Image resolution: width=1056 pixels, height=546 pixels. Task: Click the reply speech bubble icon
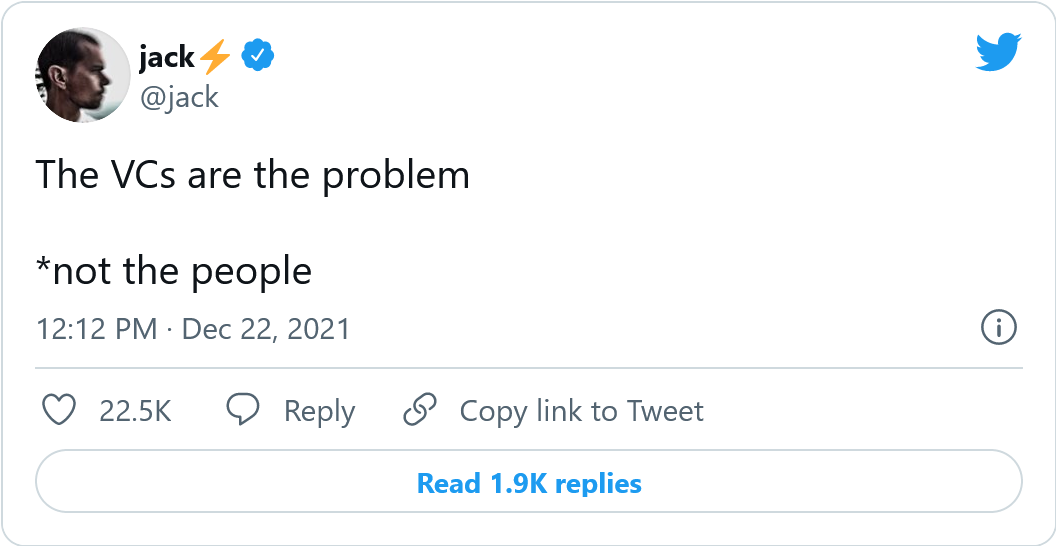click(x=243, y=410)
